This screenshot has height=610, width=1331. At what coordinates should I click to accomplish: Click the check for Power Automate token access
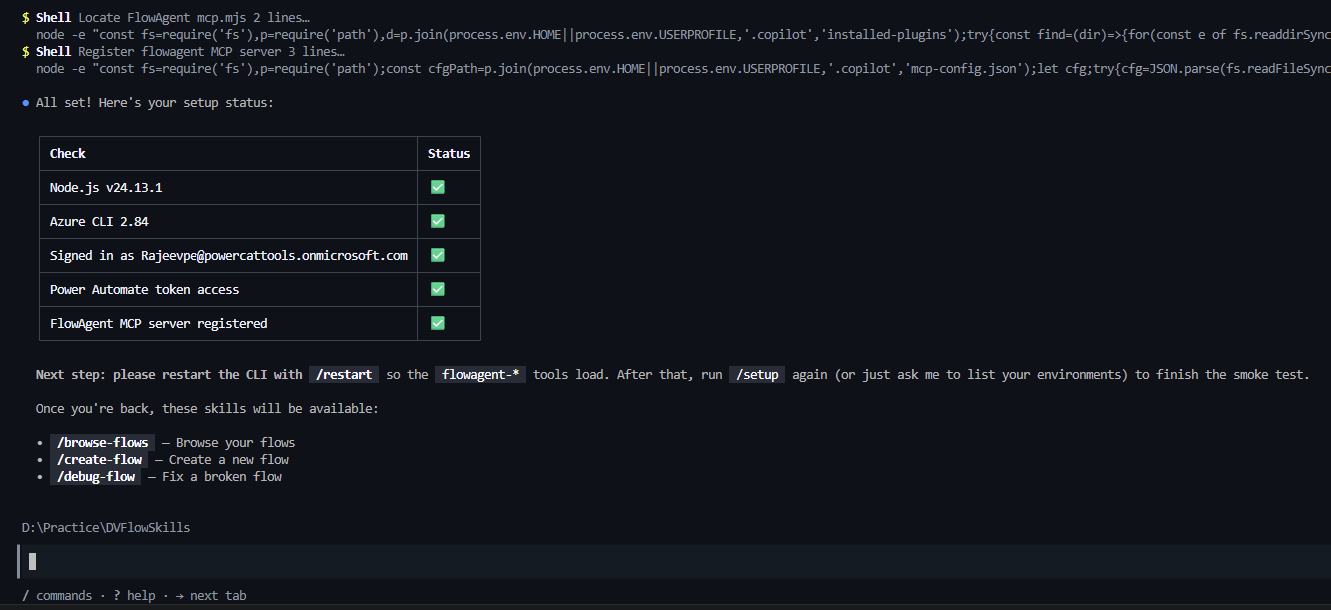coord(438,289)
